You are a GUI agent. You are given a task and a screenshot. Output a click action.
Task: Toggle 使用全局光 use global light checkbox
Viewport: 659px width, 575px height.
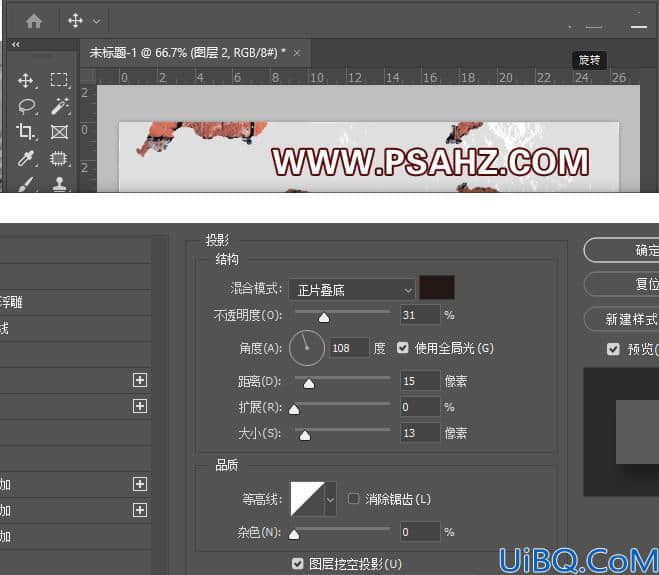point(403,348)
